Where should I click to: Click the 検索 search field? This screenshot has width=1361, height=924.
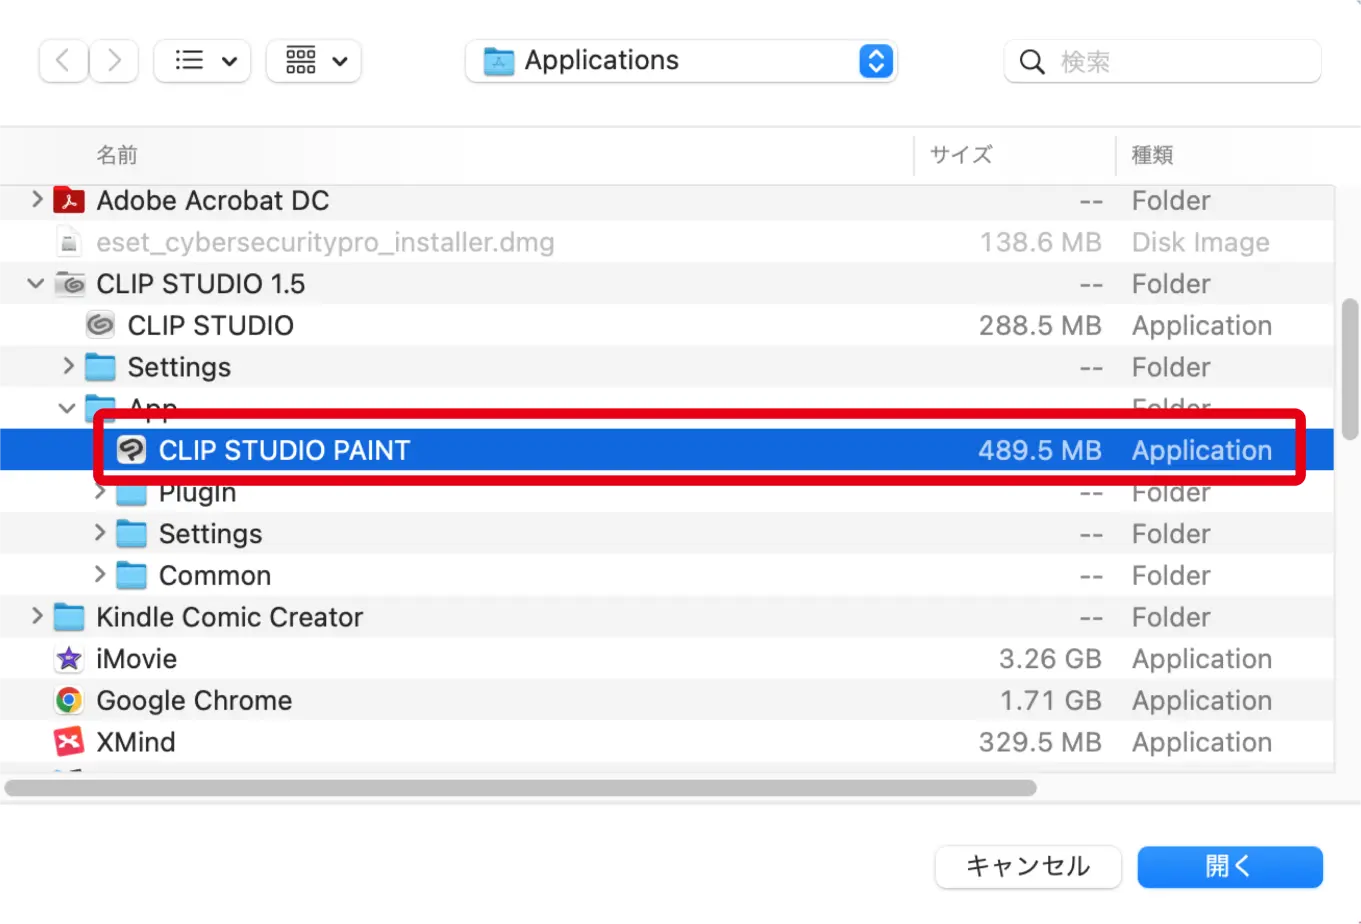pos(1163,62)
